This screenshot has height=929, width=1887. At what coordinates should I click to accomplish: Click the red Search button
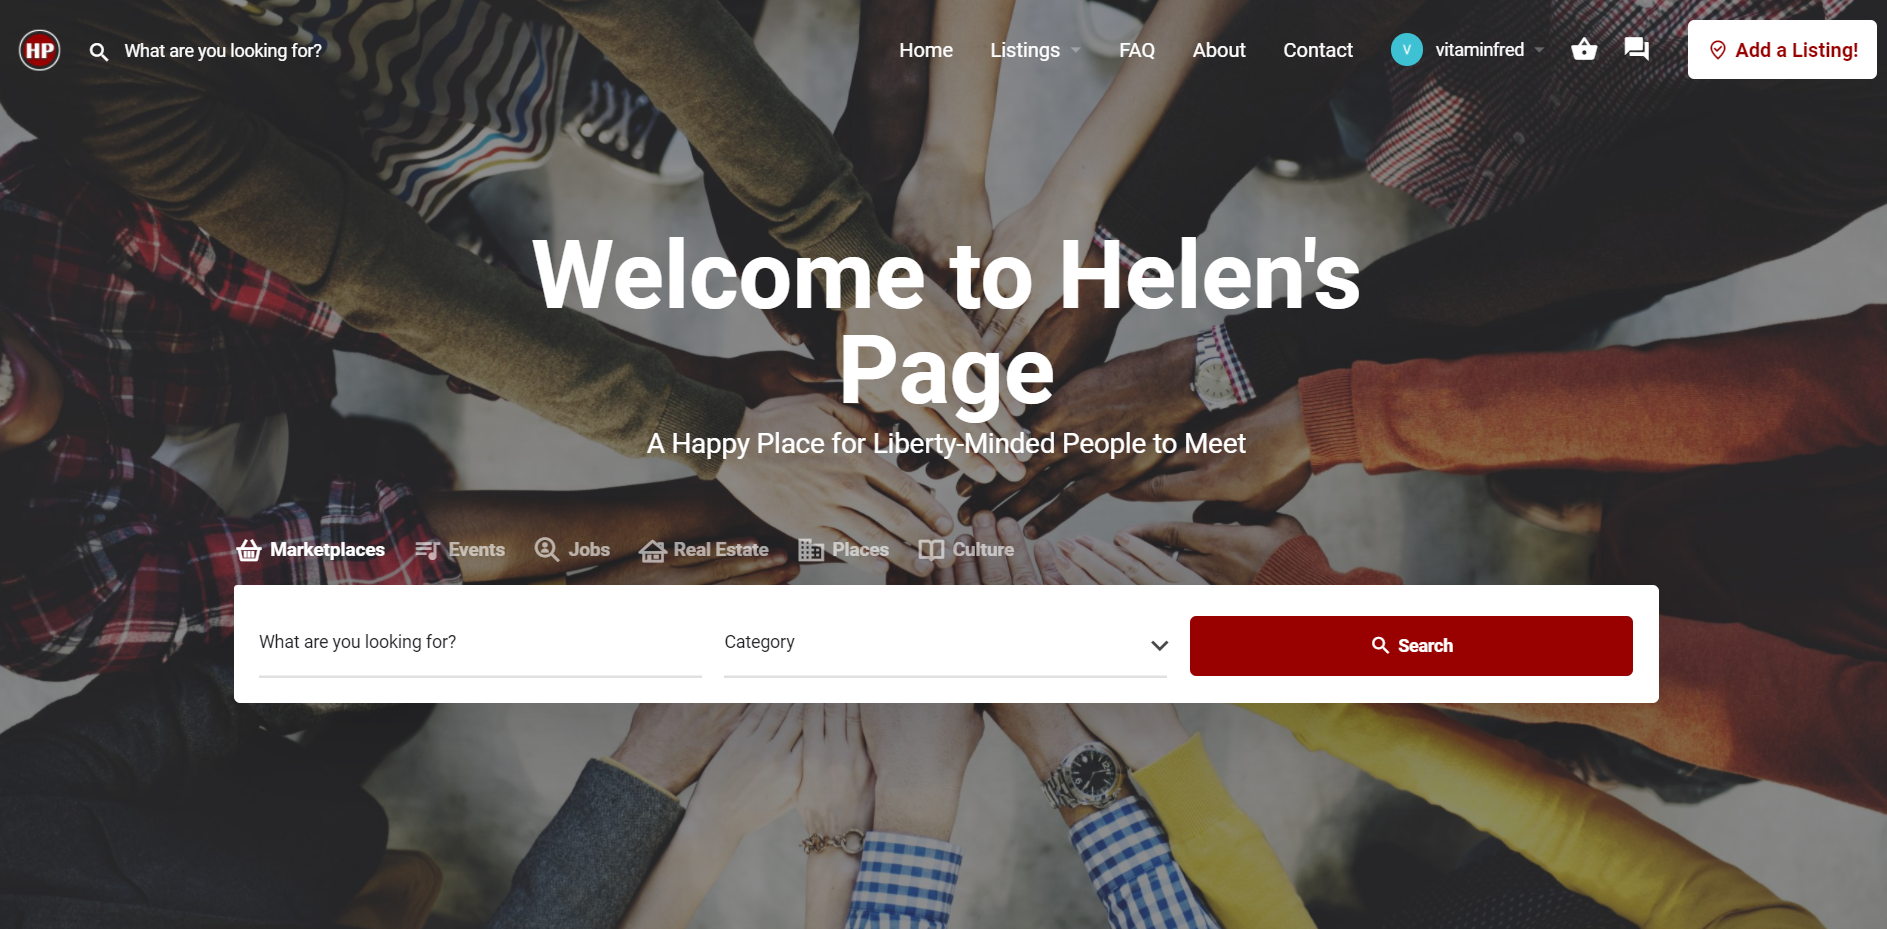pos(1411,646)
